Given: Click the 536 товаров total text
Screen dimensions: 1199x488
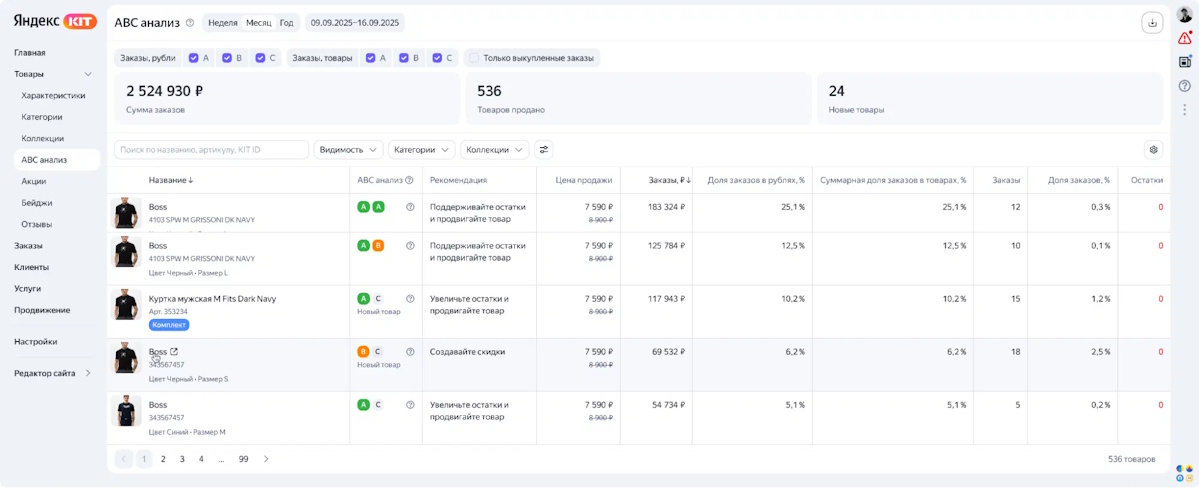Looking at the screenshot, I should tap(1131, 459).
